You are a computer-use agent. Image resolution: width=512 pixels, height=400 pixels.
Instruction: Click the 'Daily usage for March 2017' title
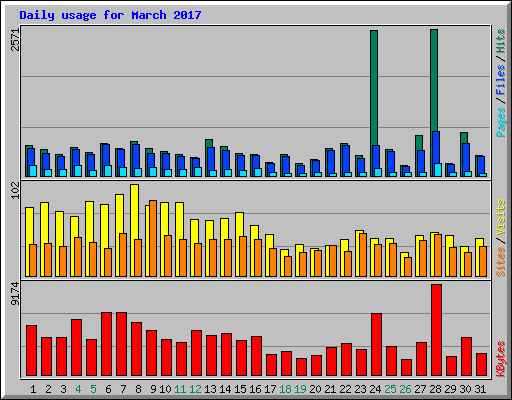click(110, 15)
